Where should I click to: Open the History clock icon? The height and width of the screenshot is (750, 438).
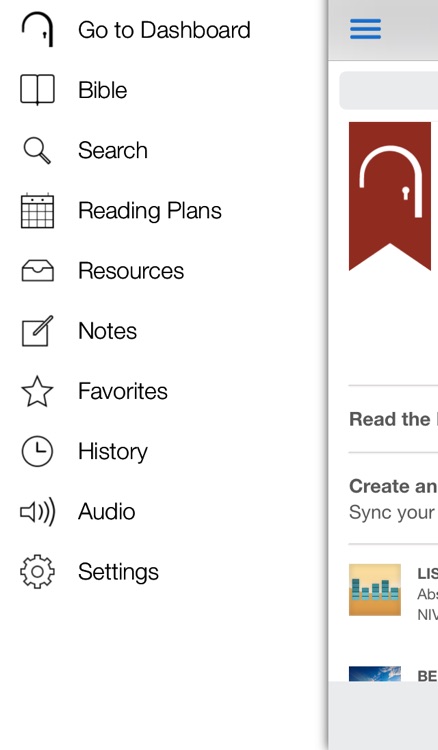pyautogui.click(x=37, y=451)
